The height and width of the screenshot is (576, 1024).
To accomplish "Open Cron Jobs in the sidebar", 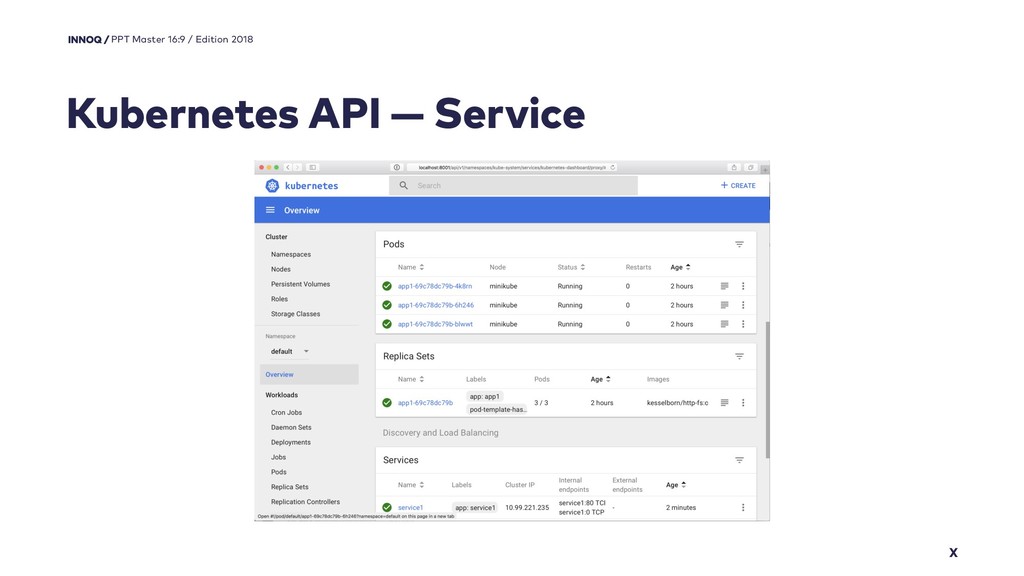I will 286,413.
